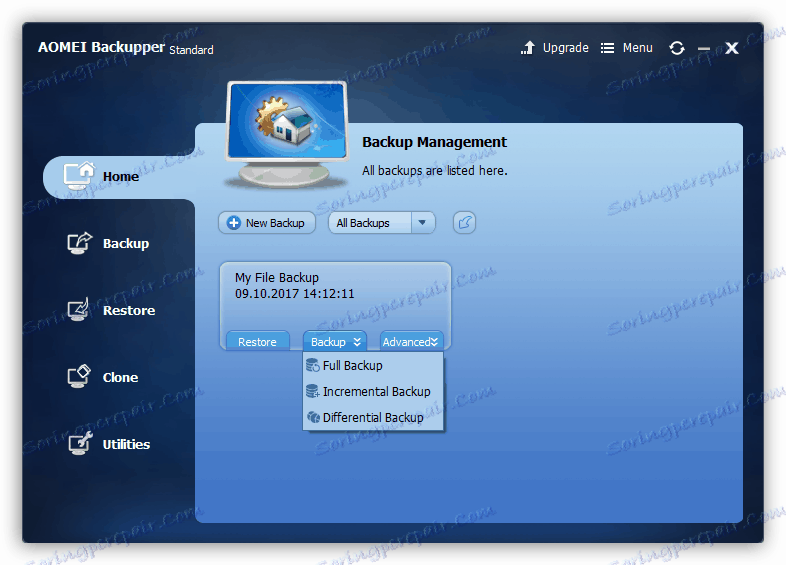Click the Backup Management monitor illustration
Screen dimensions: 786x565
click(287, 134)
